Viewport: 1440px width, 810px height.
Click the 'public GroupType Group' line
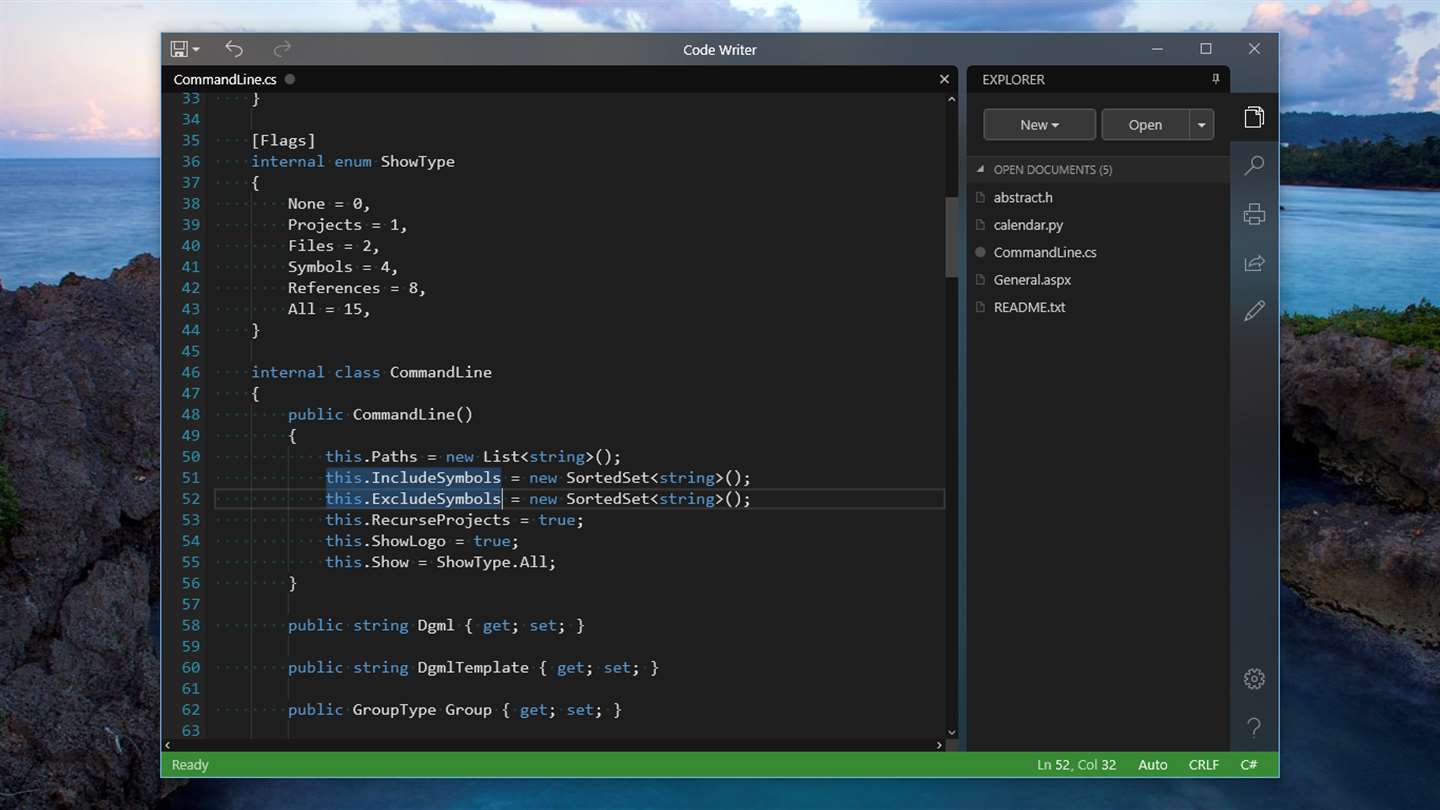[455, 709]
